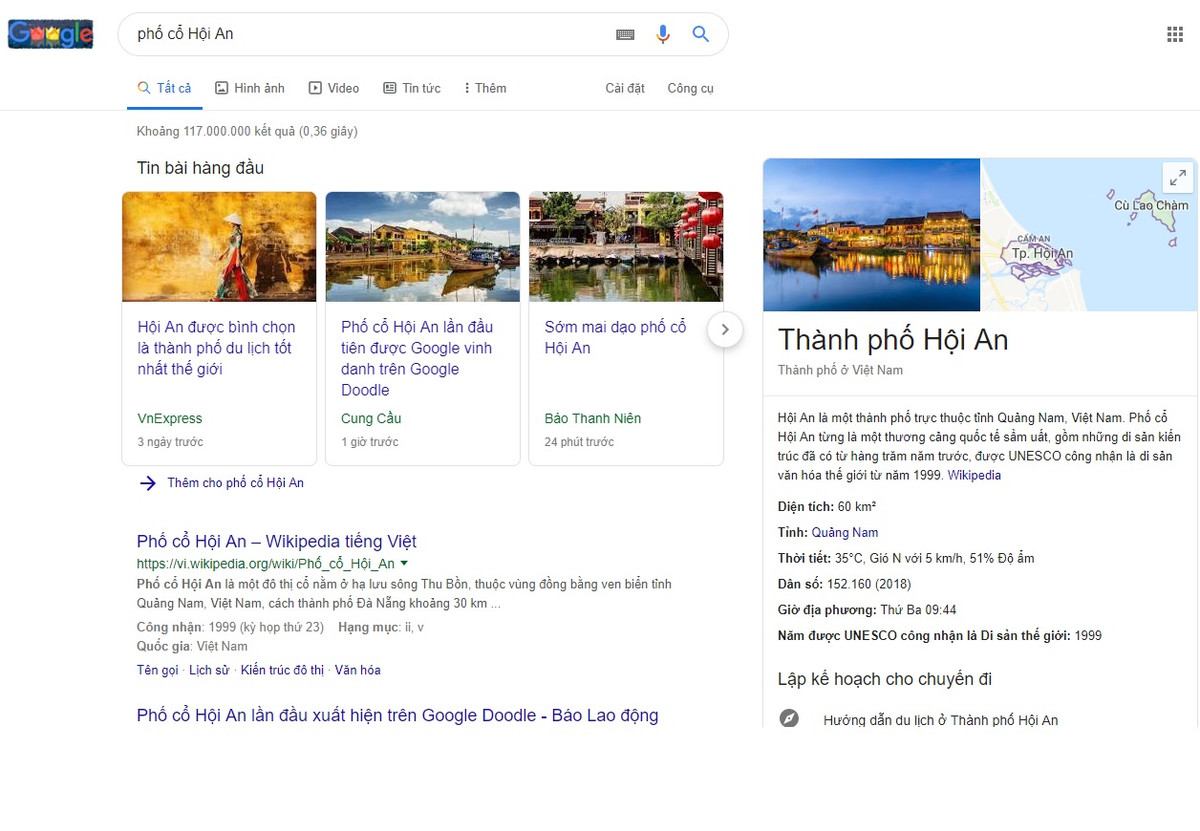Screen dimensions: 1200x831
Task: Click the Tin tức newspaper icon
Action: (389, 88)
